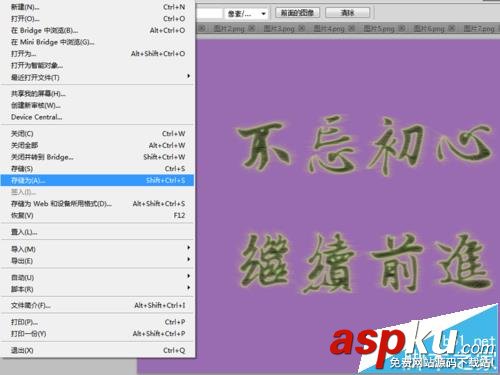
Task: Expand the 导出(E) submenu
Action: tap(97, 260)
